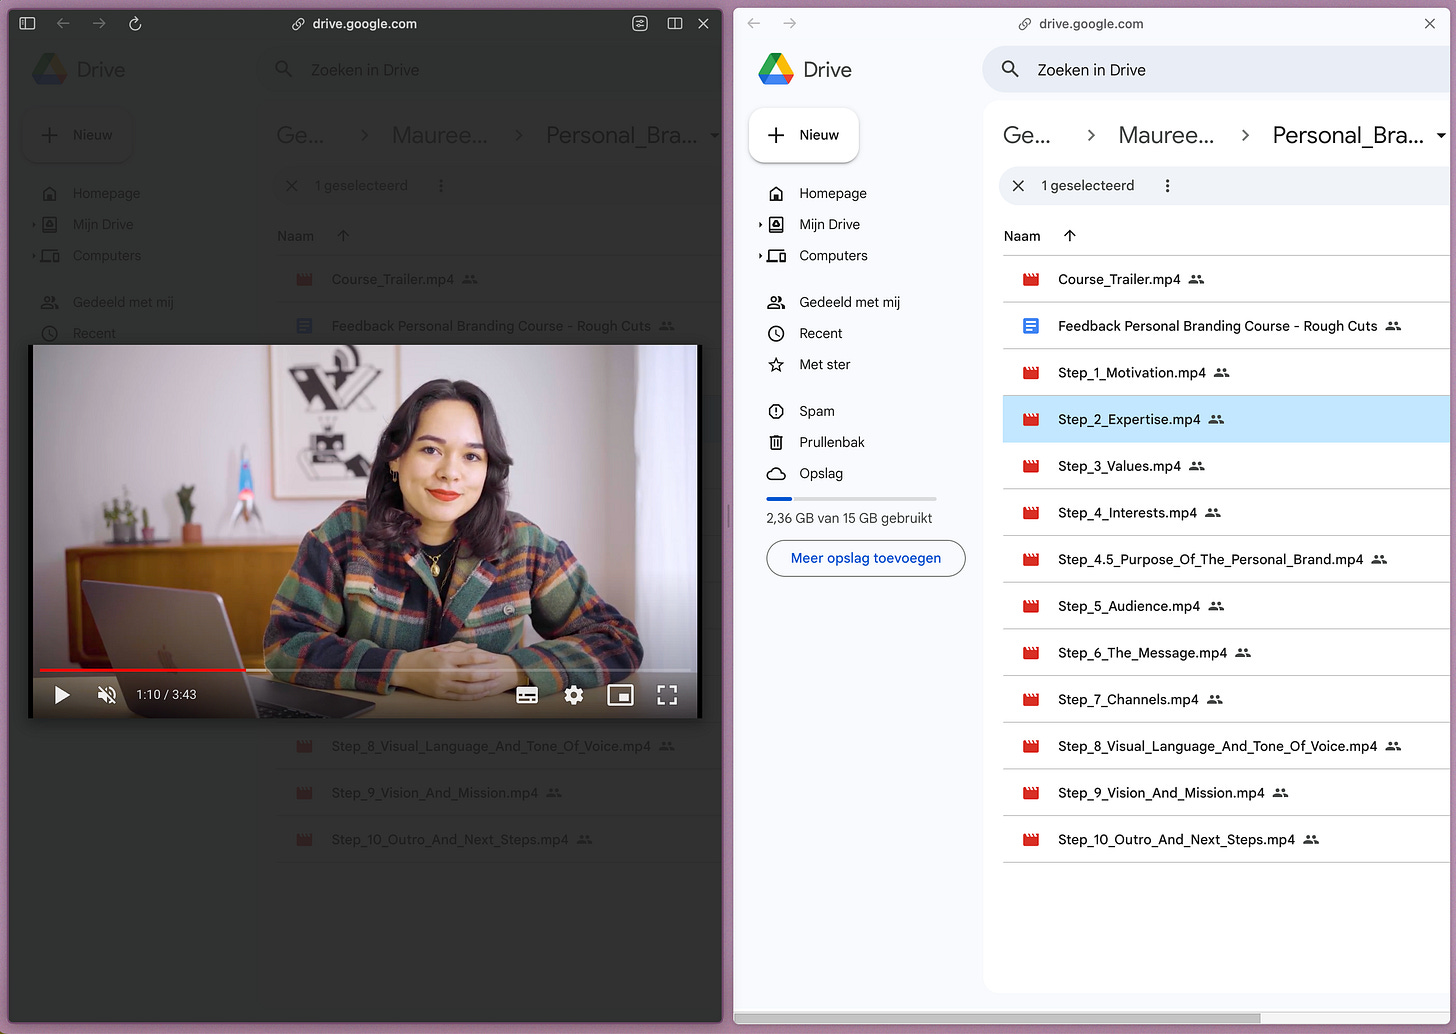This screenshot has width=1456, height=1034.
Task: Expand the Mijn Drive tree arrow
Action: tap(760, 225)
